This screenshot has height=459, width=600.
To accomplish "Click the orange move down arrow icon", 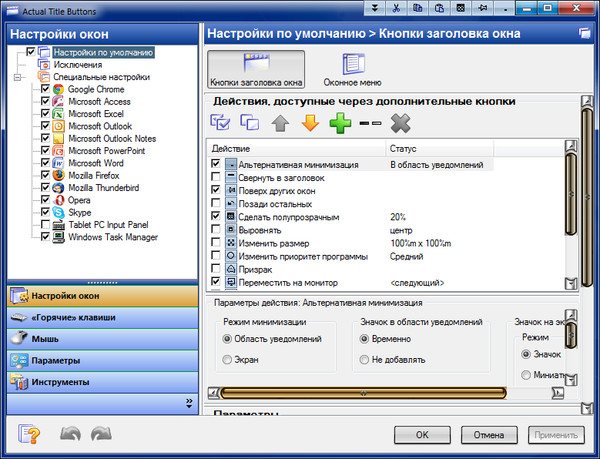I will coord(309,122).
